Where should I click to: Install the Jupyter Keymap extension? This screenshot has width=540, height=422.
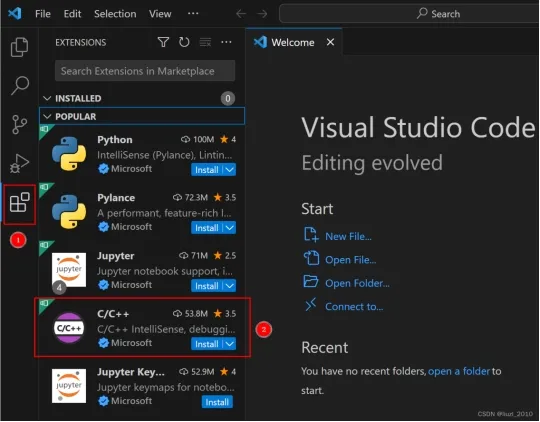pyautogui.click(x=217, y=402)
